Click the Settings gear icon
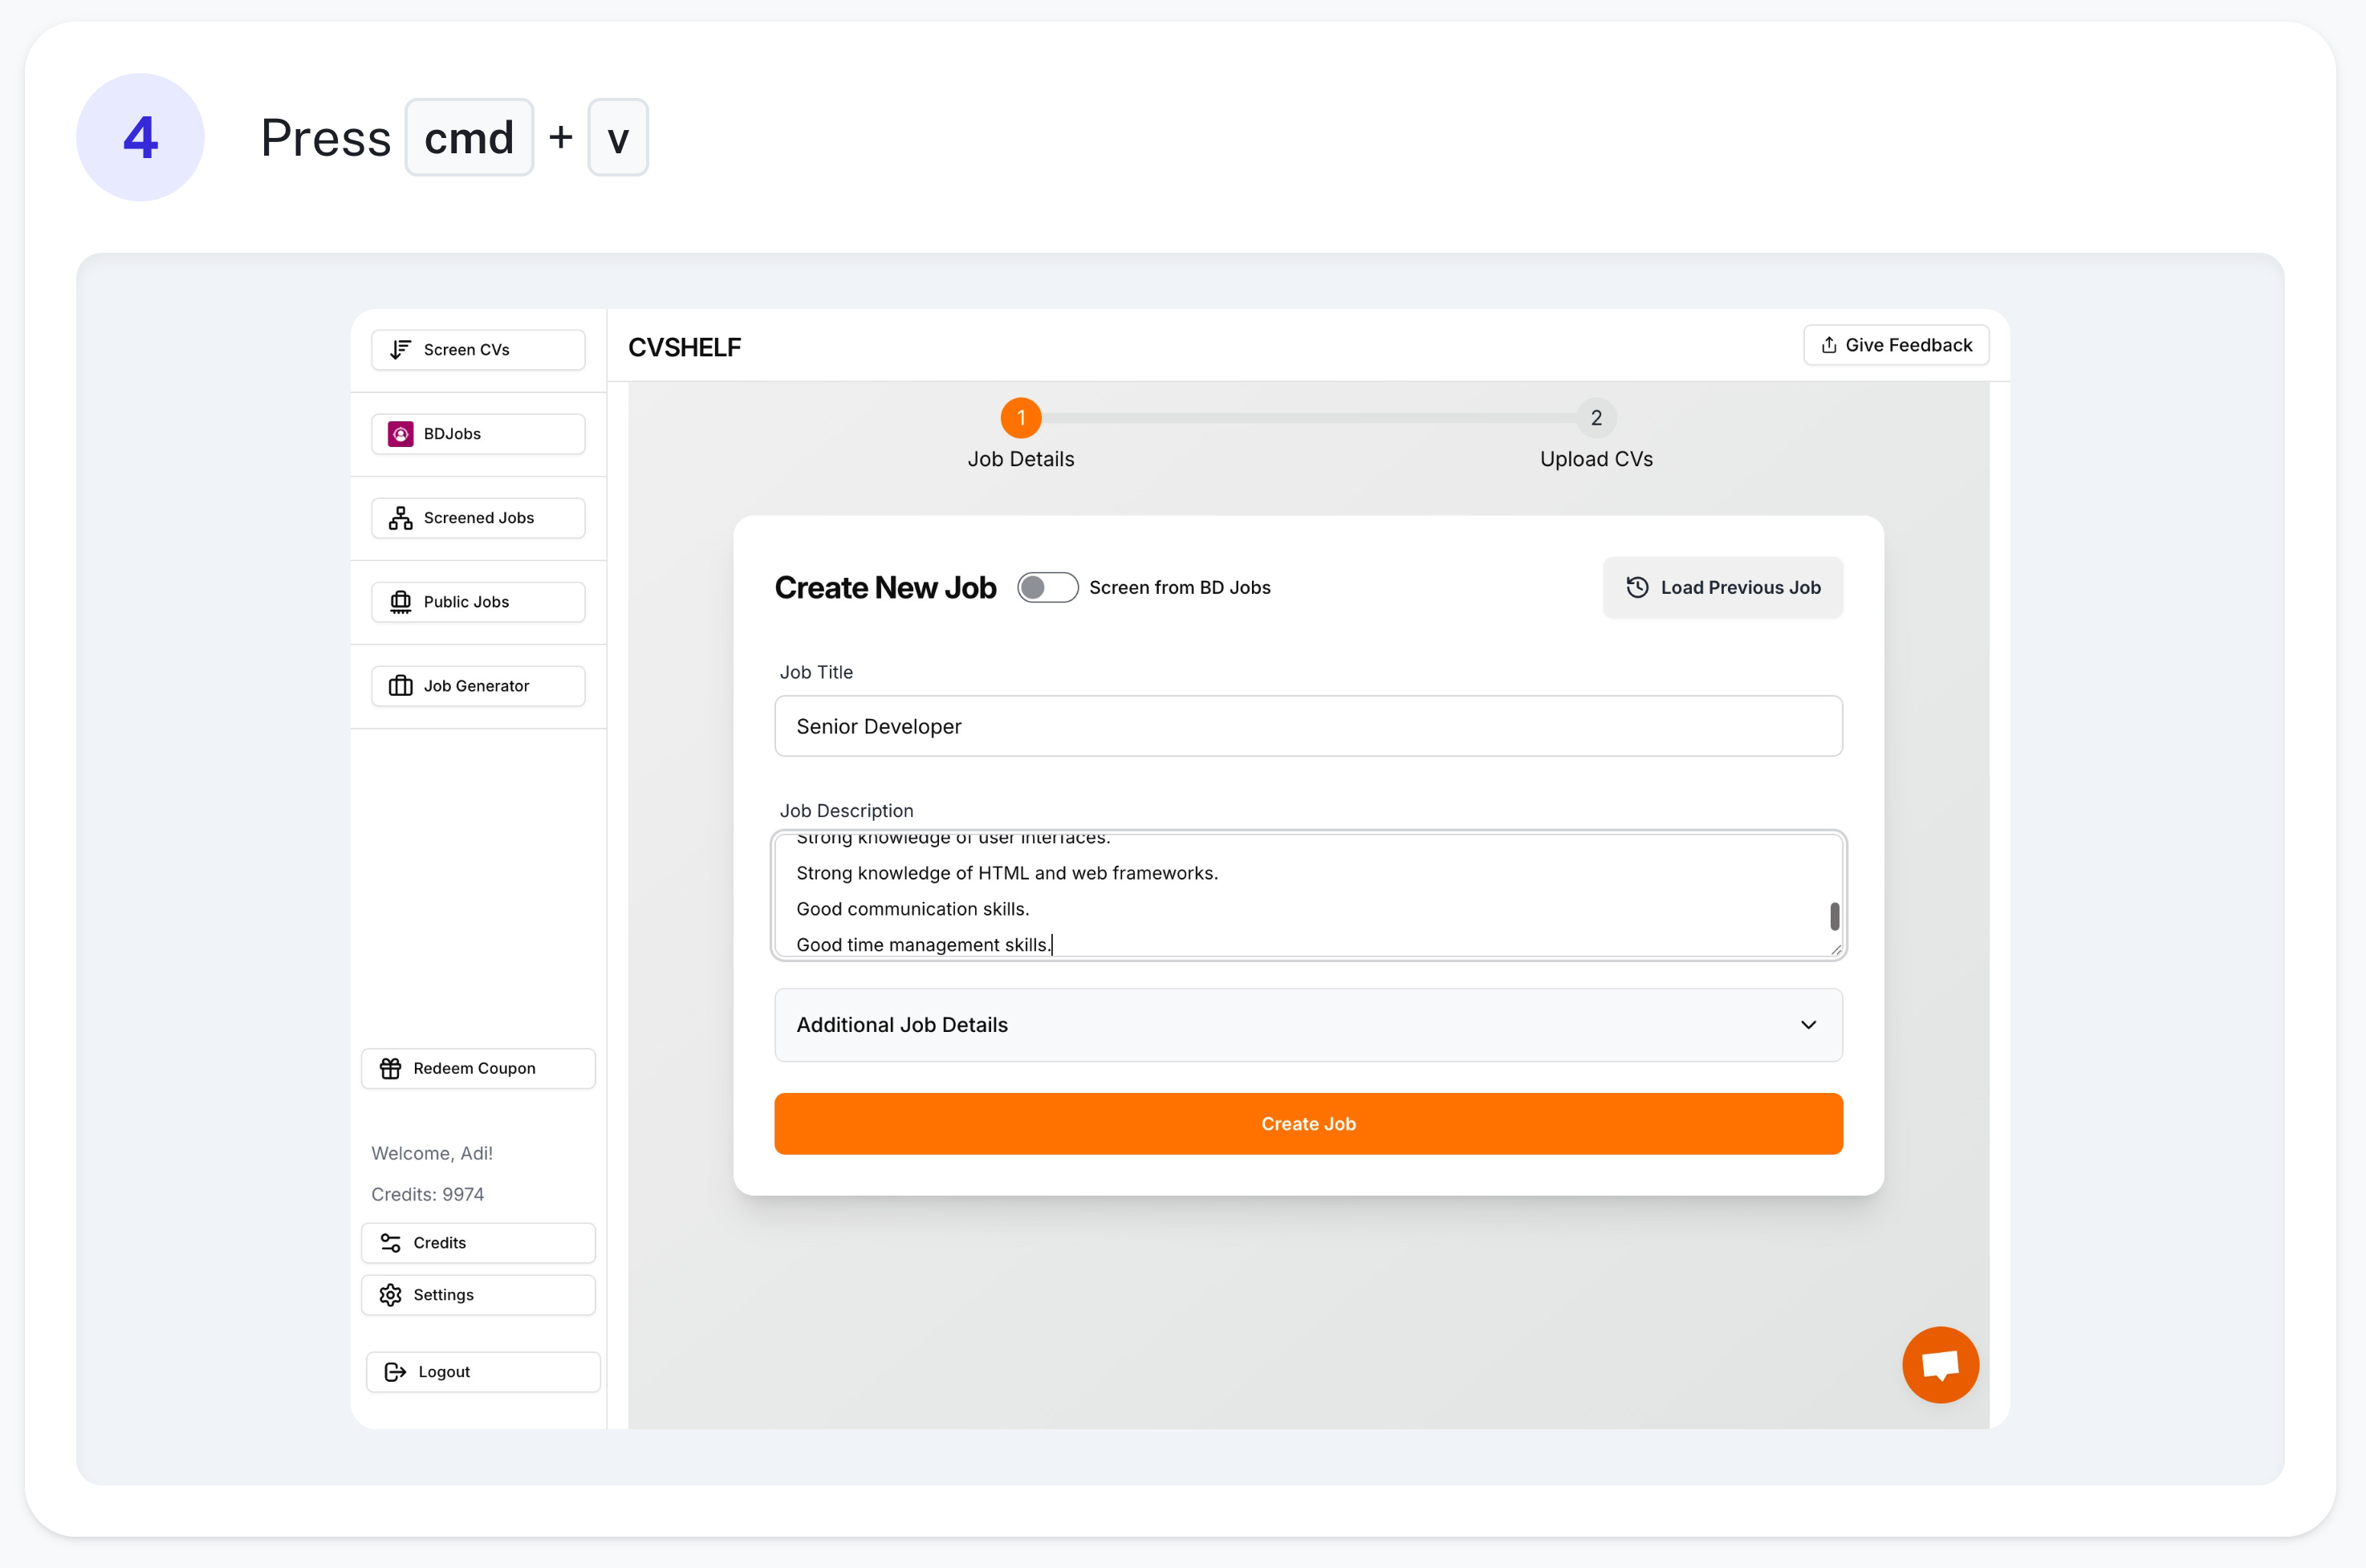Image resolution: width=2366 pixels, height=1568 pixels. click(x=390, y=1294)
